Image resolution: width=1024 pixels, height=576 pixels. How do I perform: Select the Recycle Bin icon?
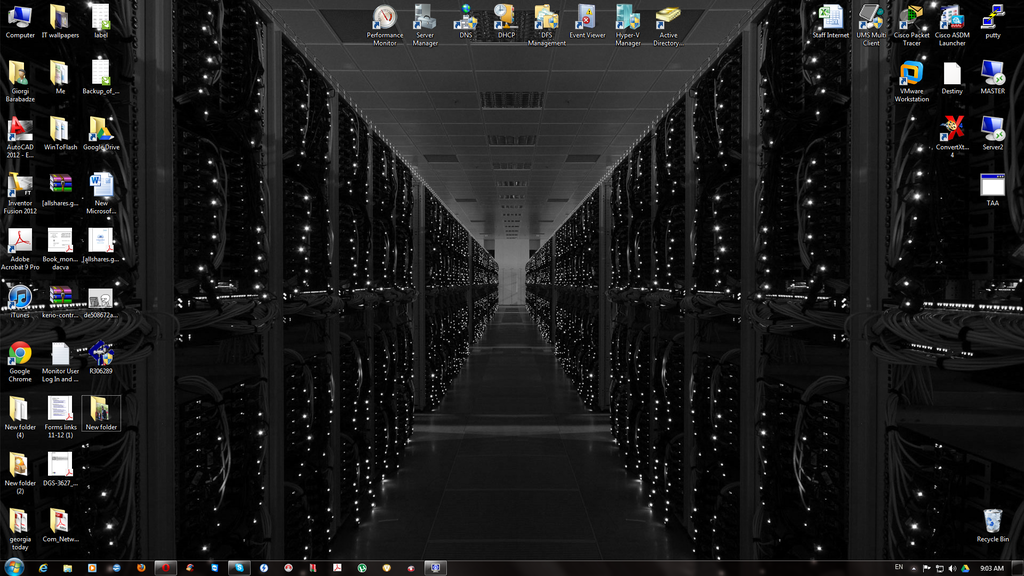pos(992,522)
